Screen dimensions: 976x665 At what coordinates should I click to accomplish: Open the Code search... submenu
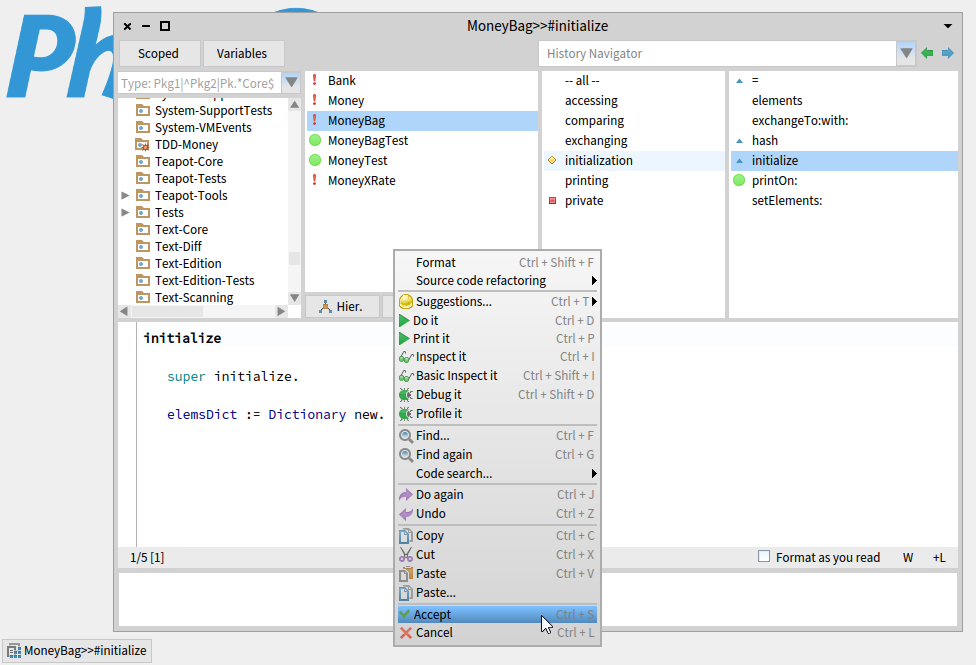click(x=497, y=474)
